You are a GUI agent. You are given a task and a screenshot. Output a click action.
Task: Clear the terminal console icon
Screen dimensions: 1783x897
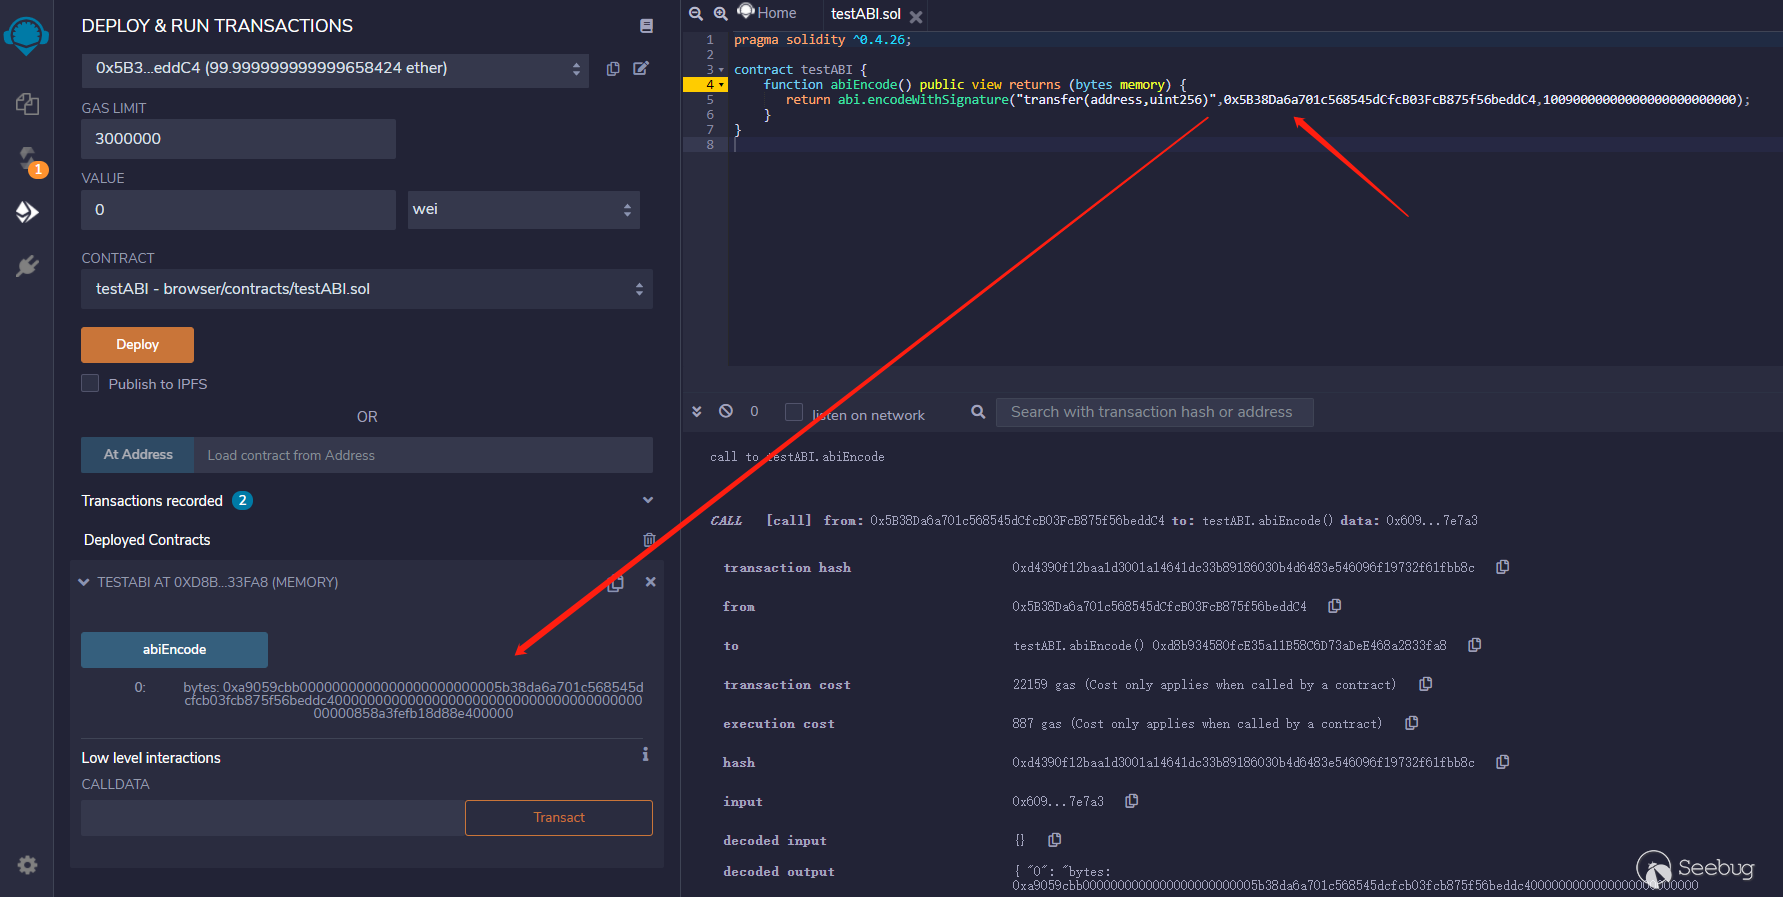pos(726,411)
